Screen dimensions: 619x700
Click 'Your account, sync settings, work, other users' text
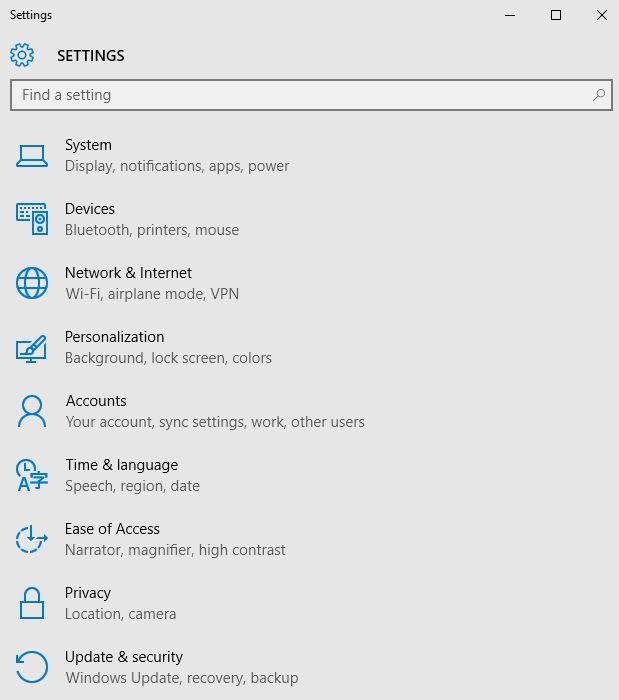pyautogui.click(x=215, y=422)
